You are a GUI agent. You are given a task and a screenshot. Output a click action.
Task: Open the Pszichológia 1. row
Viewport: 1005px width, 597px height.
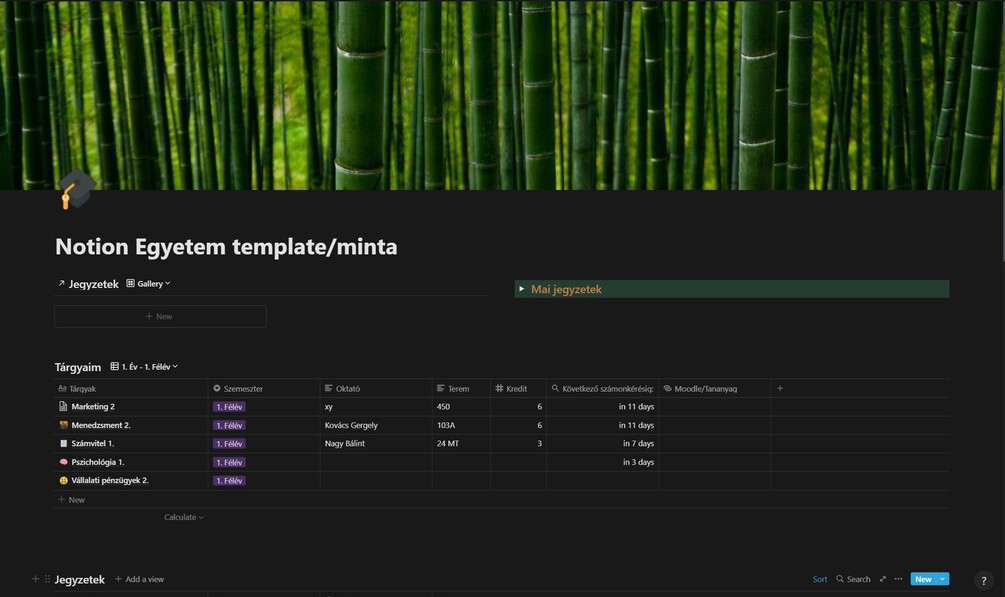tap(97, 462)
